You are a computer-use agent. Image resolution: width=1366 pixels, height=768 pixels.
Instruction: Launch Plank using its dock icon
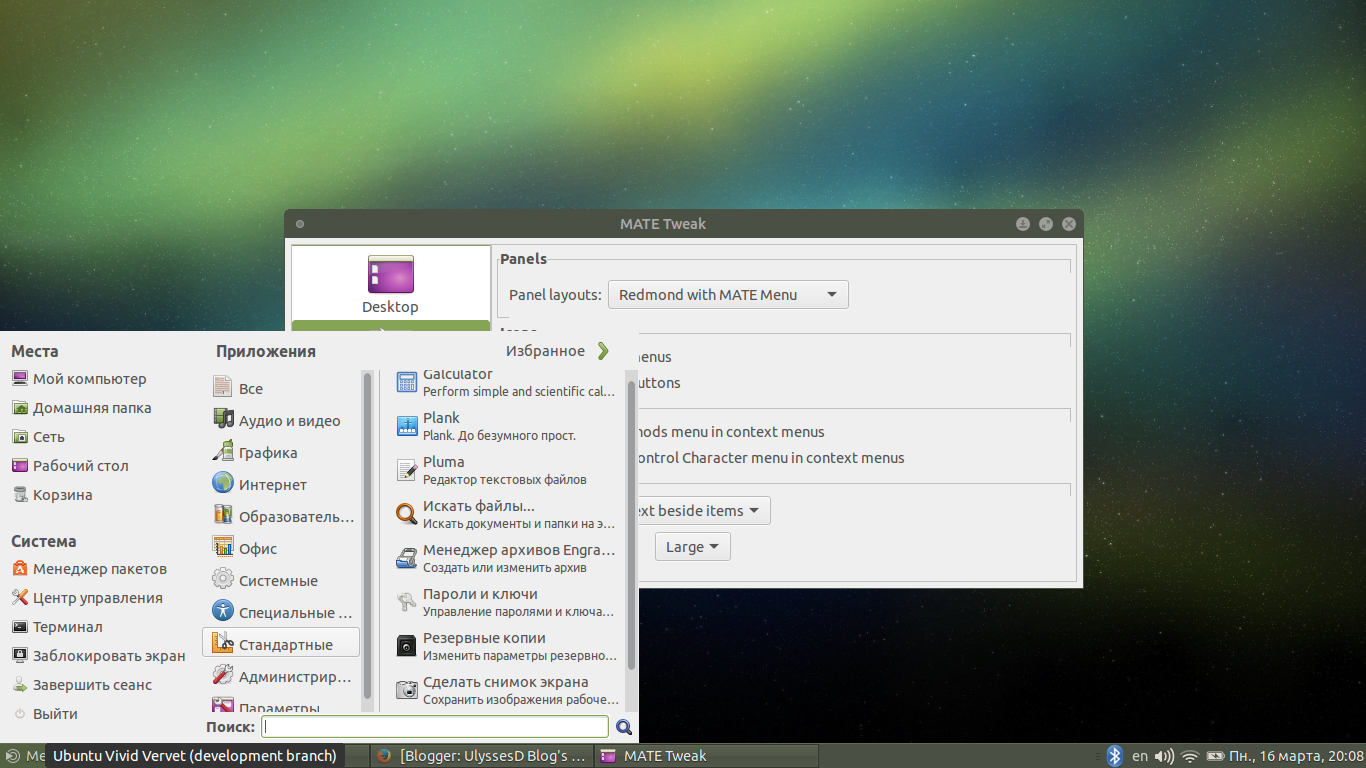pyautogui.click(x=406, y=425)
